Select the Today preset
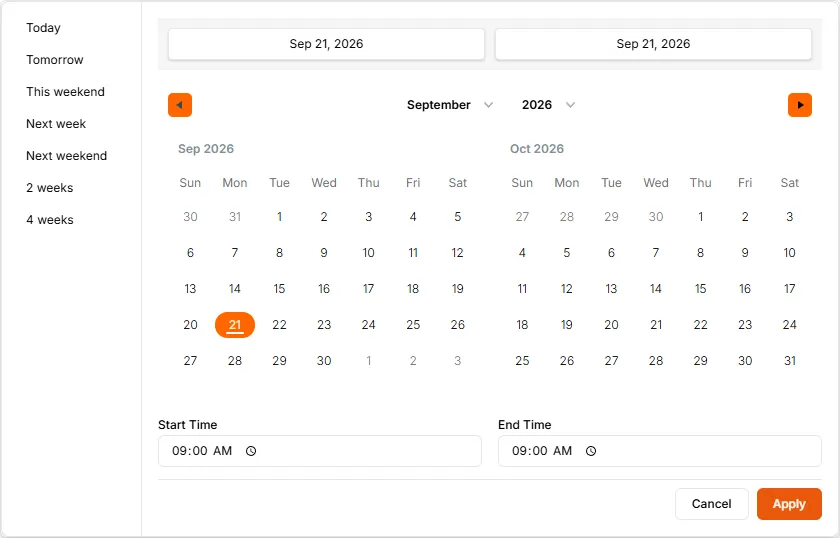Viewport: 840px width, 538px height. (x=43, y=28)
